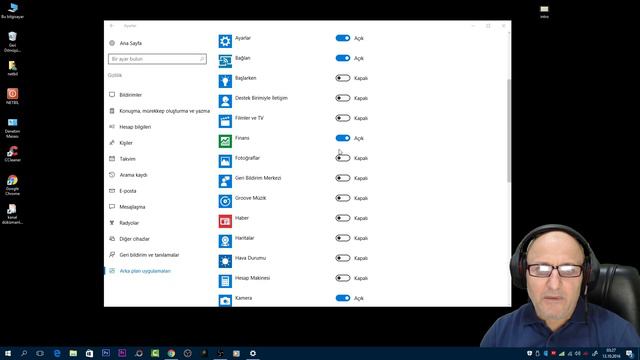Open Task View on taskbar
Image resolution: width=640 pixels, height=360 pixels.
40,353
